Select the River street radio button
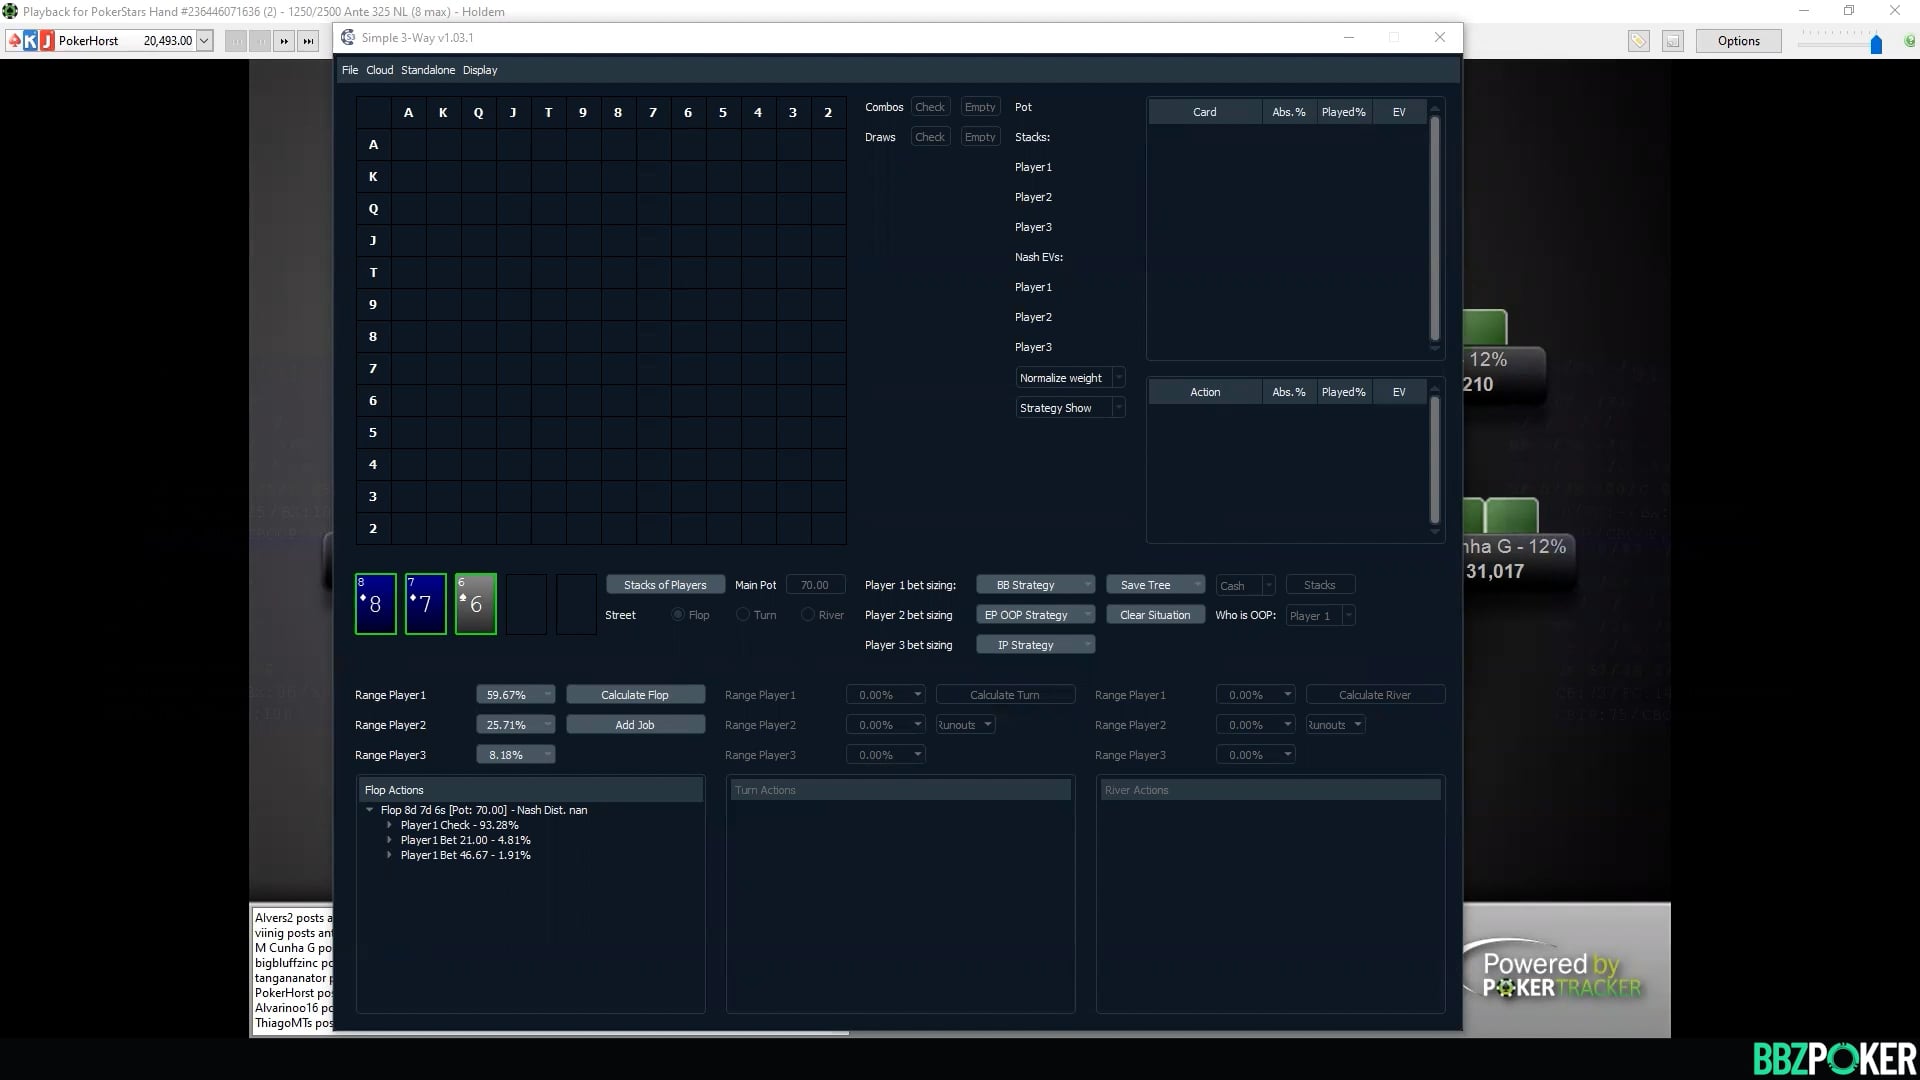This screenshot has height=1080, width=1920. click(x=810, y=614)
